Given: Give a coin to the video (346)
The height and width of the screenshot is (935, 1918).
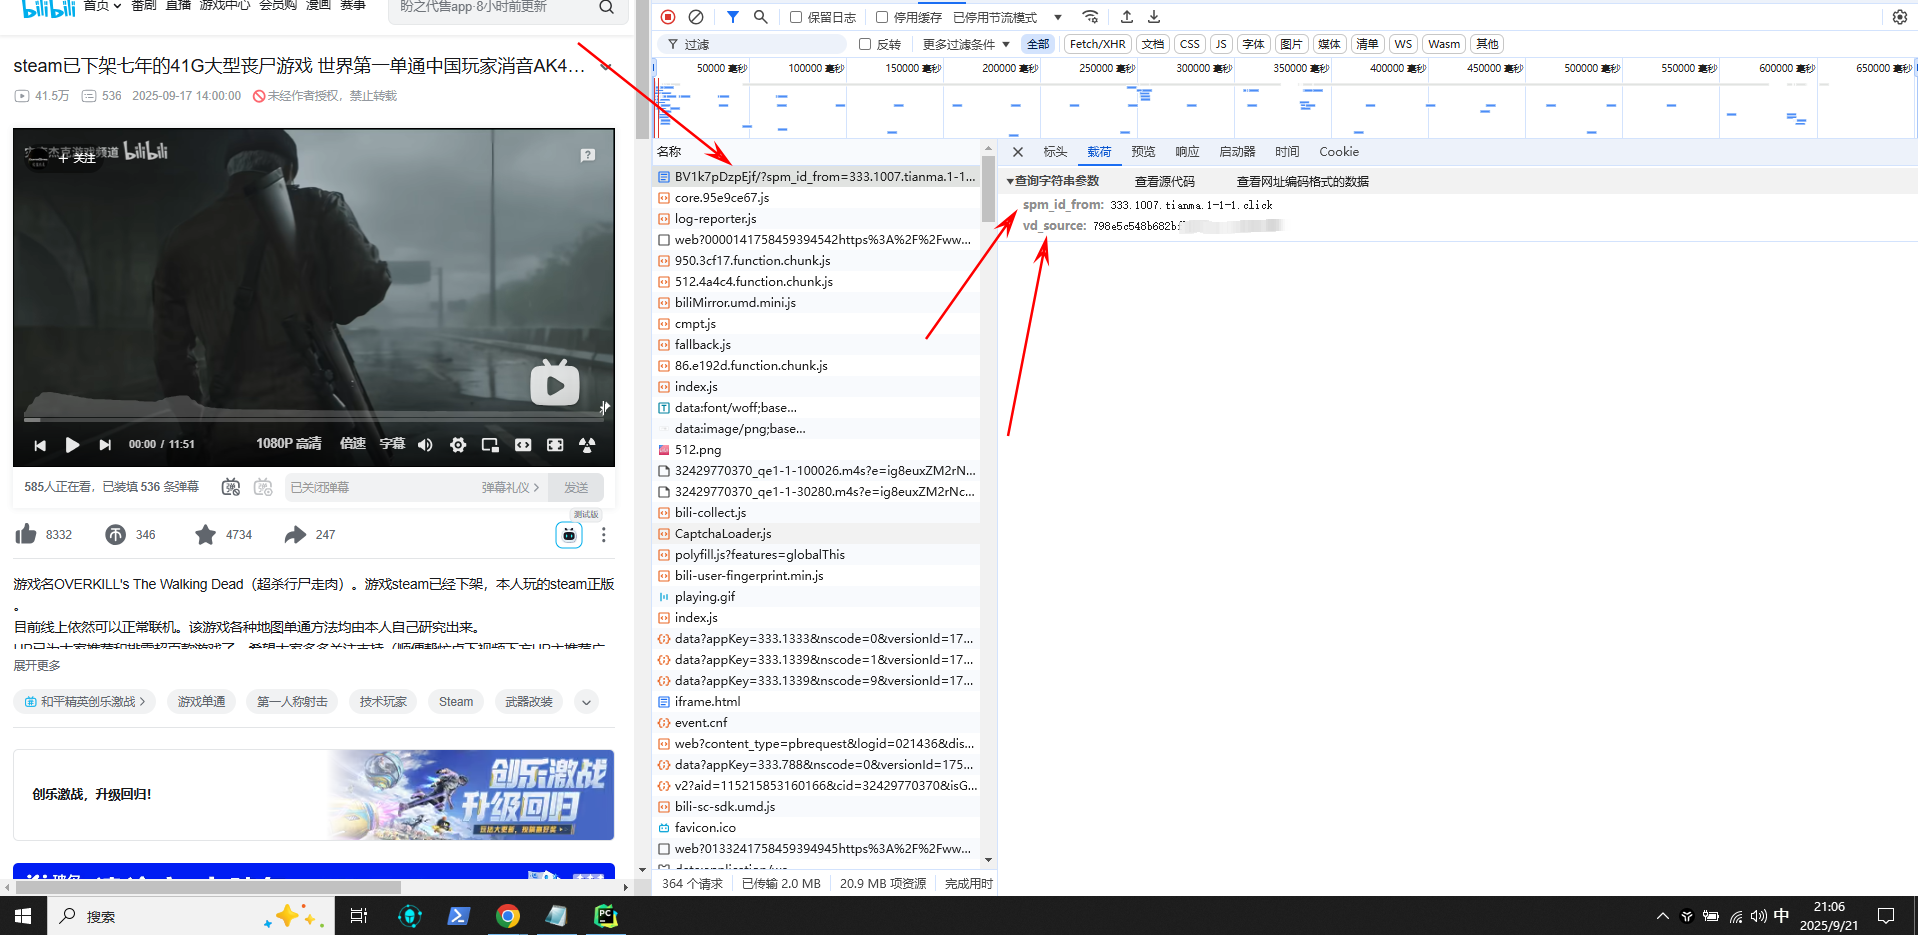Looking at the screenshot, I should click(116, 535).
